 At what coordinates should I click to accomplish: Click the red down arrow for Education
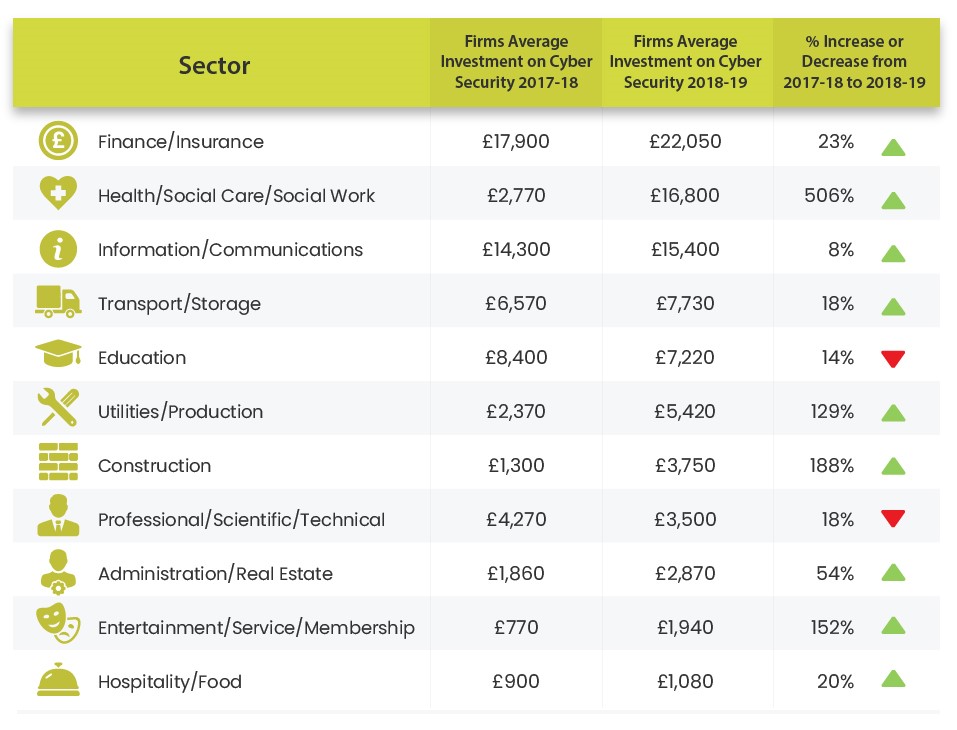[893, 359]
